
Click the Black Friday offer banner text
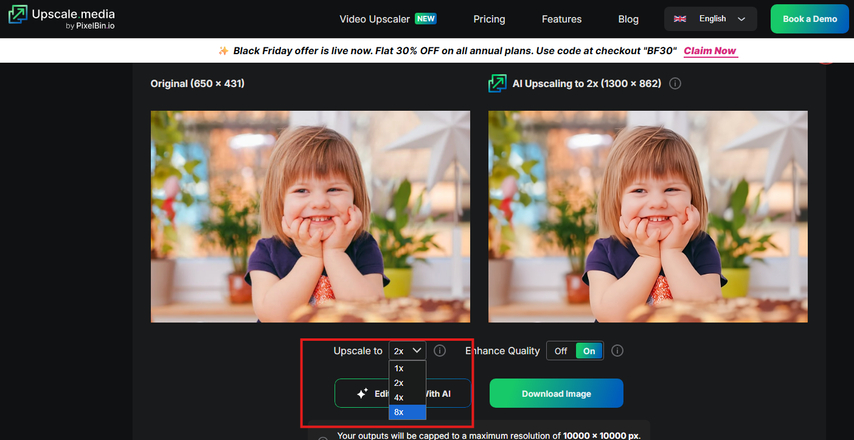click(x=455, y=51)
